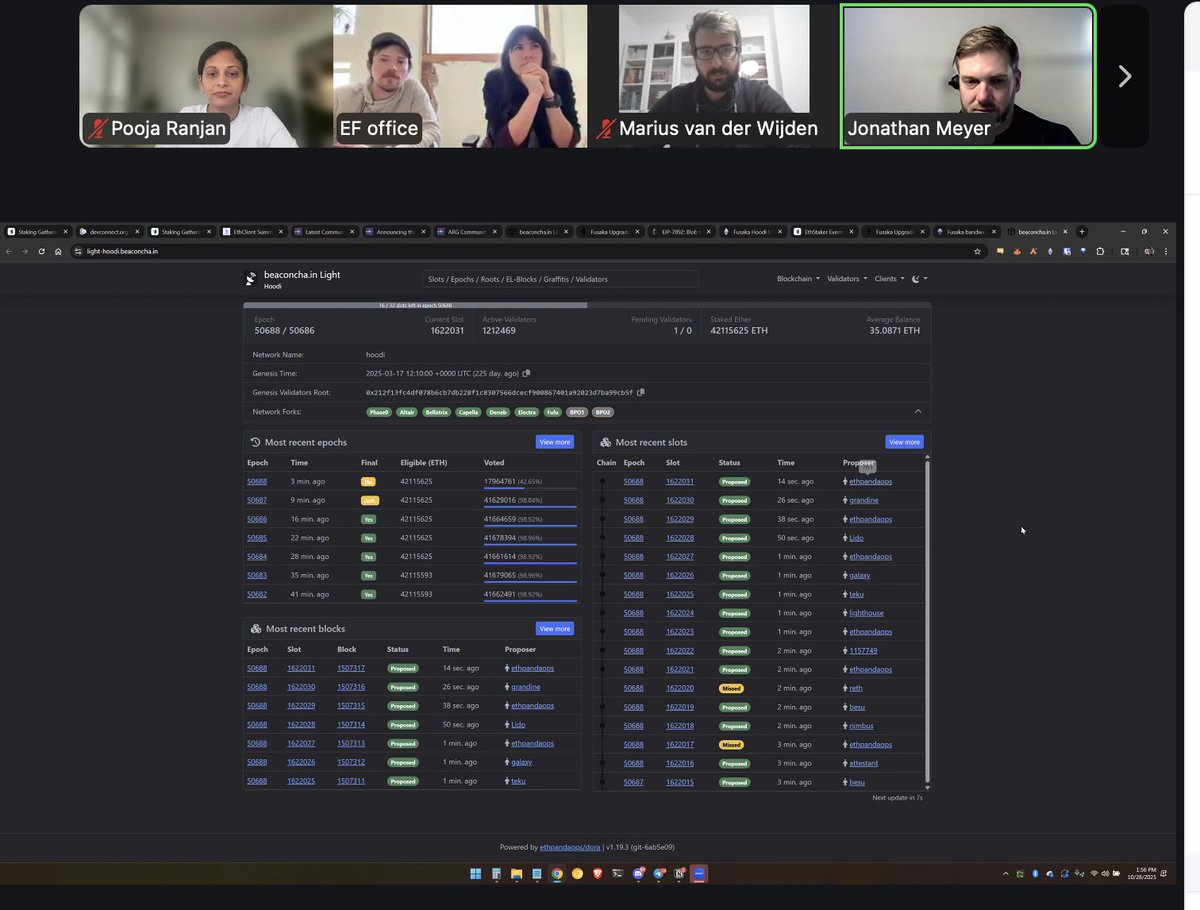Click the beaconcha.in Light logo icon

(251, 279)
